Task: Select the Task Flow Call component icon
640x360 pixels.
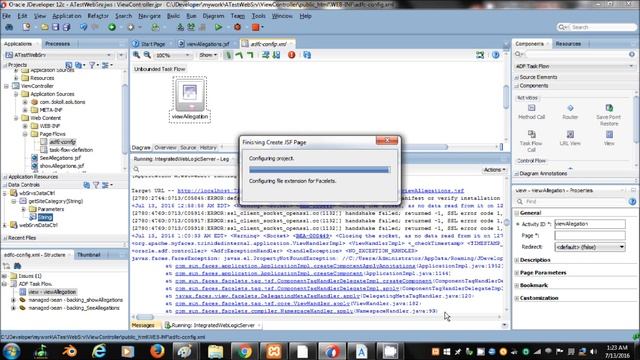Action: coord(531,134)
